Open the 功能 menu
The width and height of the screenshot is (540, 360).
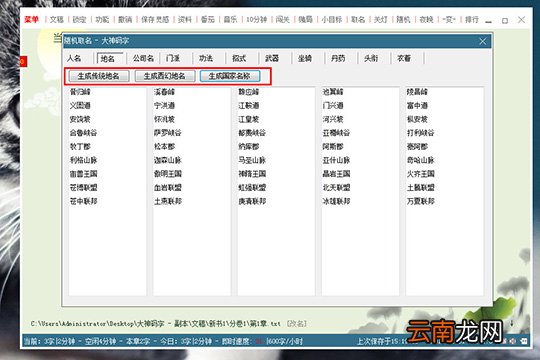(102, 19)
